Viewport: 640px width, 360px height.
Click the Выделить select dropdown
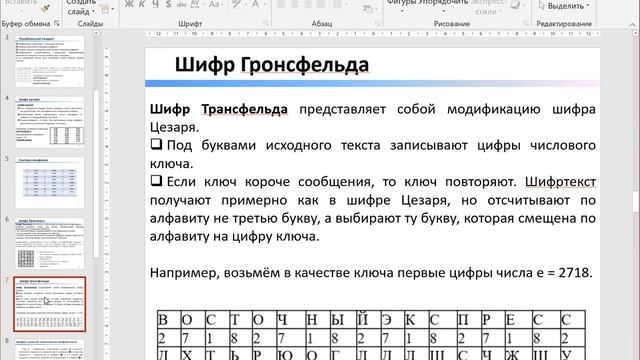[564, 6]
